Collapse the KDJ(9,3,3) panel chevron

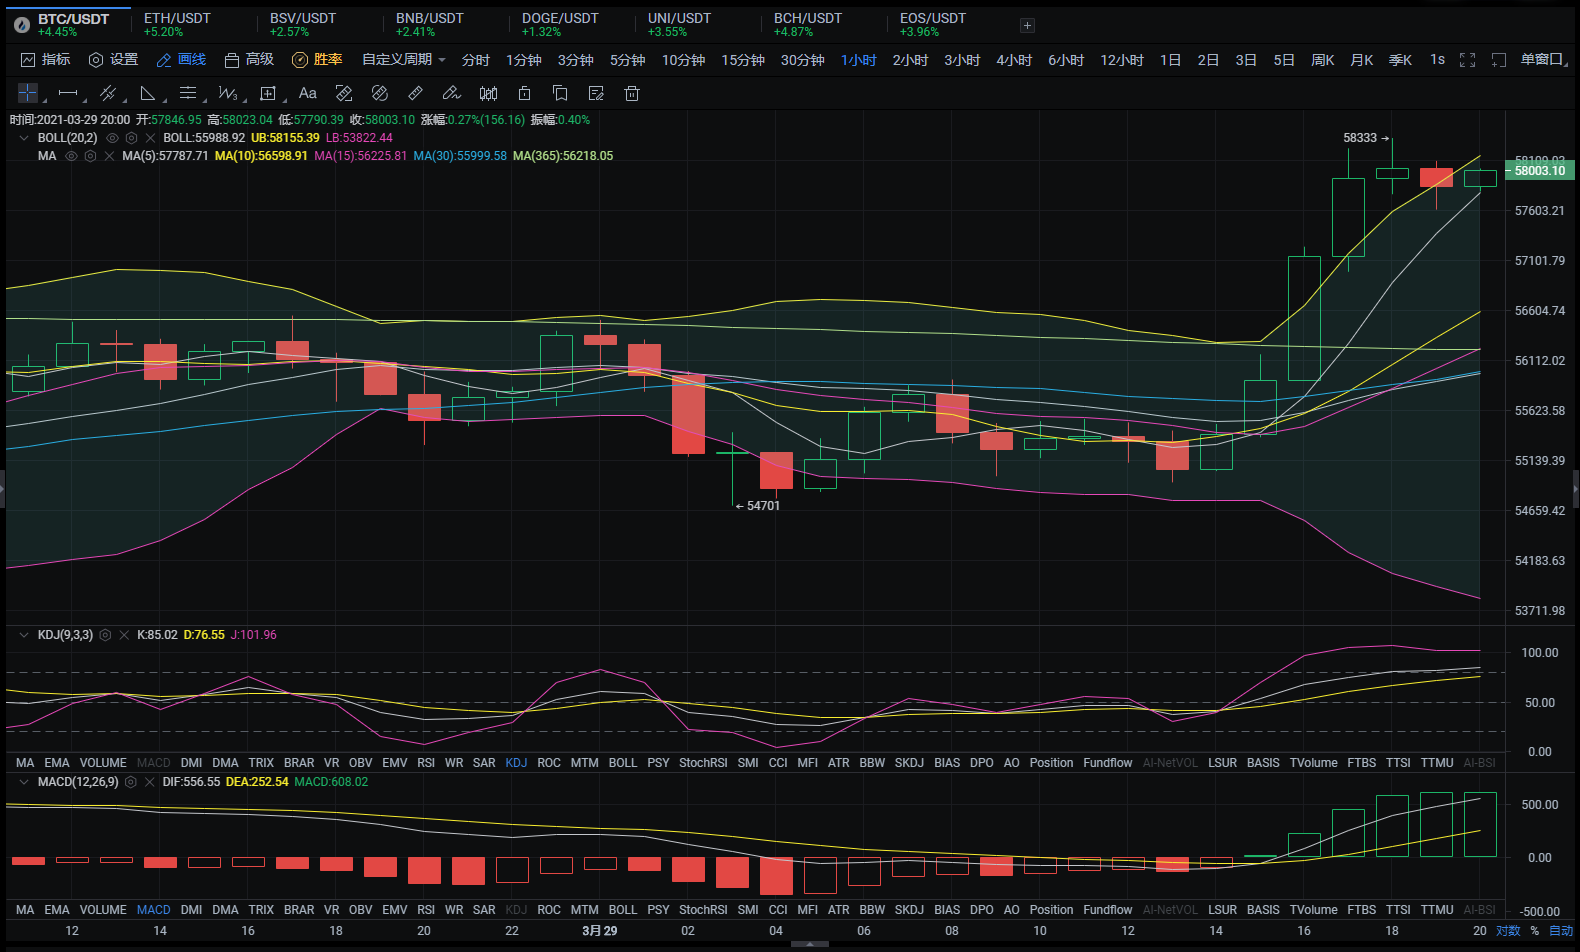click(24, 635)
